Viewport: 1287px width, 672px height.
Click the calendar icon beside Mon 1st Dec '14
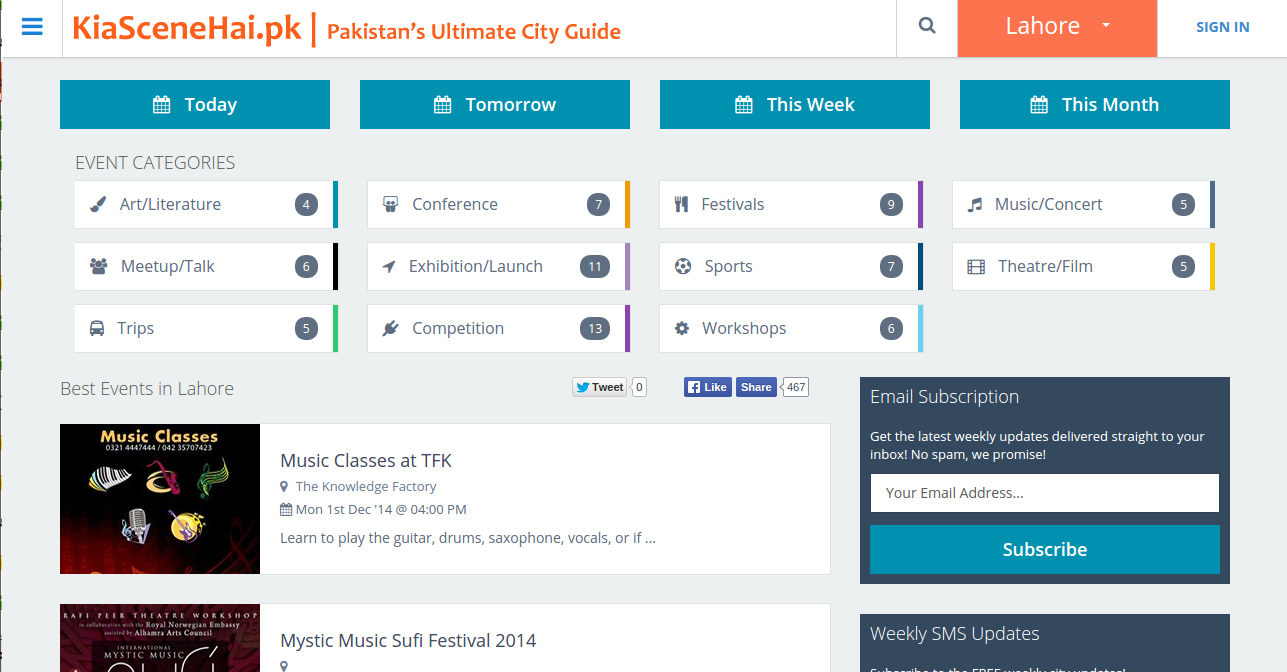286,510
